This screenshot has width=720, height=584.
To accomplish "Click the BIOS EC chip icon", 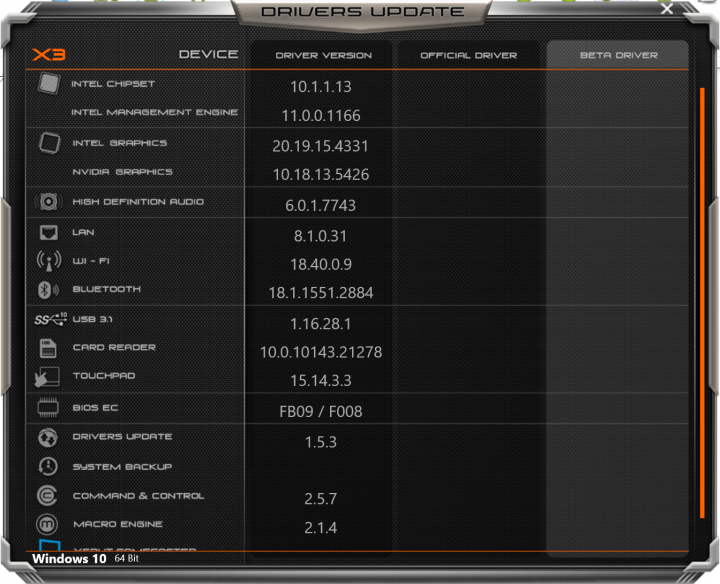I will click(x=48, y=408).
